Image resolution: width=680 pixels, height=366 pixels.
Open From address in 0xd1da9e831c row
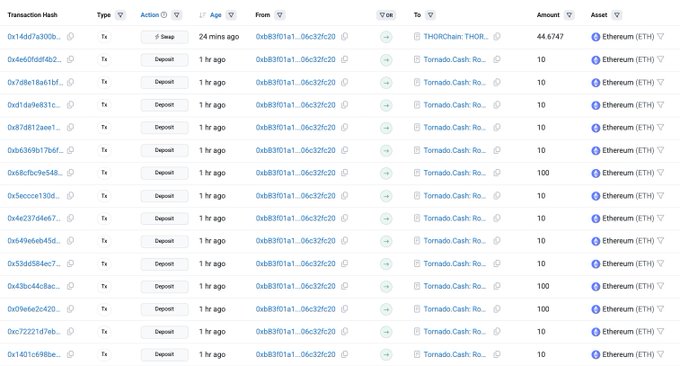[x=295, y=105]
